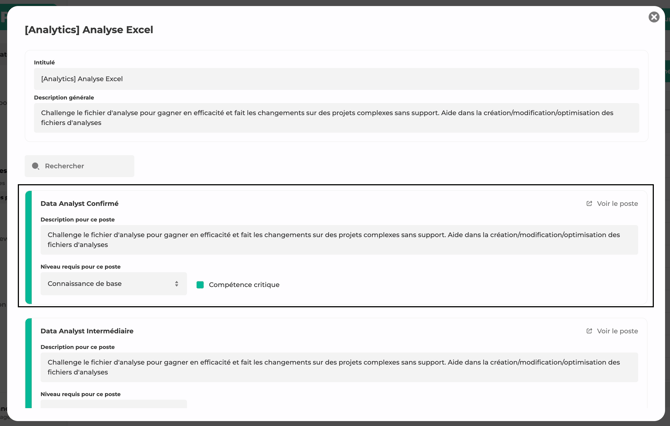670x426 pixels.
Task: Edit Data Analyst Intermédiaire post description
Action: [338, 367]
